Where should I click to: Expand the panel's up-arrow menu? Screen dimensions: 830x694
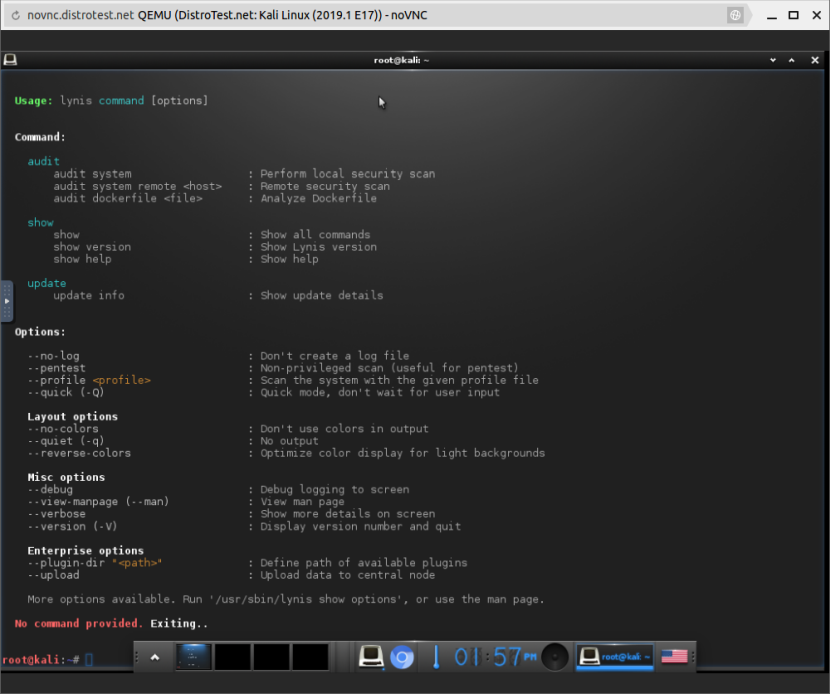[154, 657]
